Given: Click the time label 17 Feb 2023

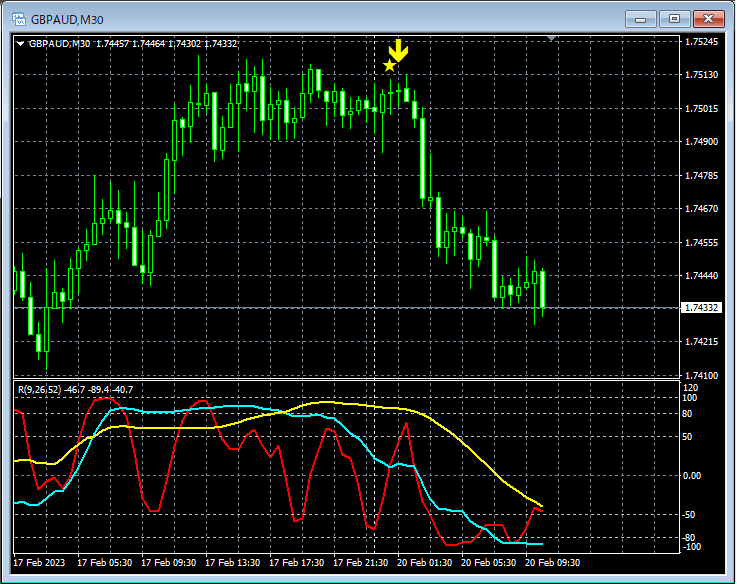Looking at the screenshot, I should 39,562.
